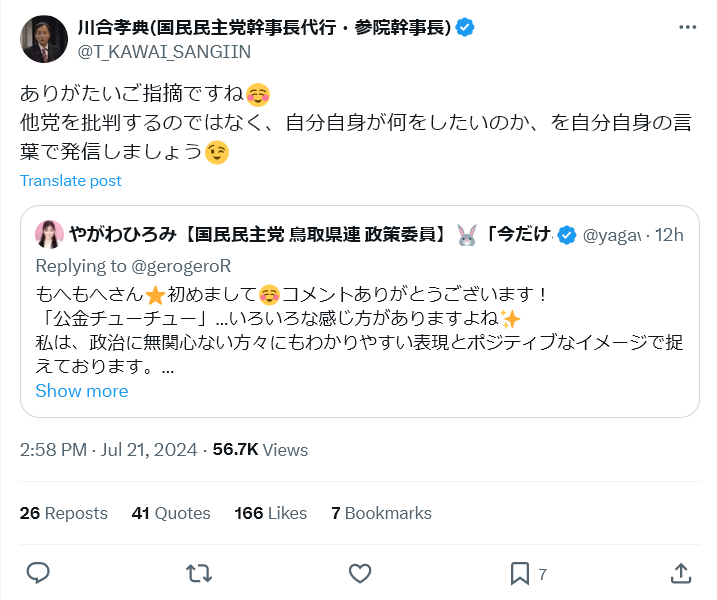Open 川合孝典's profile avatar
Screen dimensions: 717x600
click(44, 39)
